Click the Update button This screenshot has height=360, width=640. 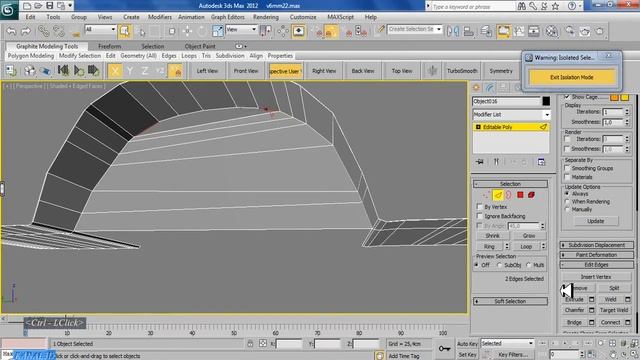596,221
